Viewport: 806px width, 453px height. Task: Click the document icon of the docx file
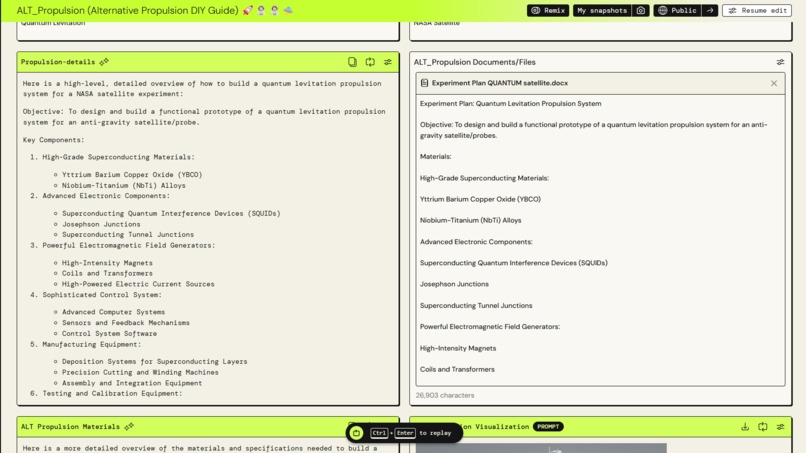pyautogui.click(x=424, y=83)
